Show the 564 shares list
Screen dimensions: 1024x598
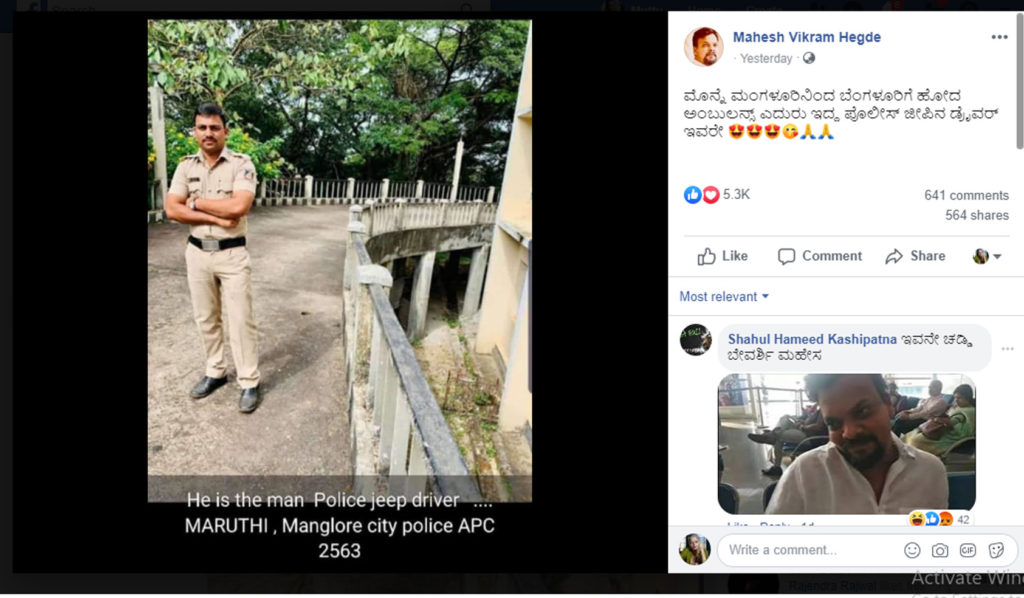click(976, 215)
